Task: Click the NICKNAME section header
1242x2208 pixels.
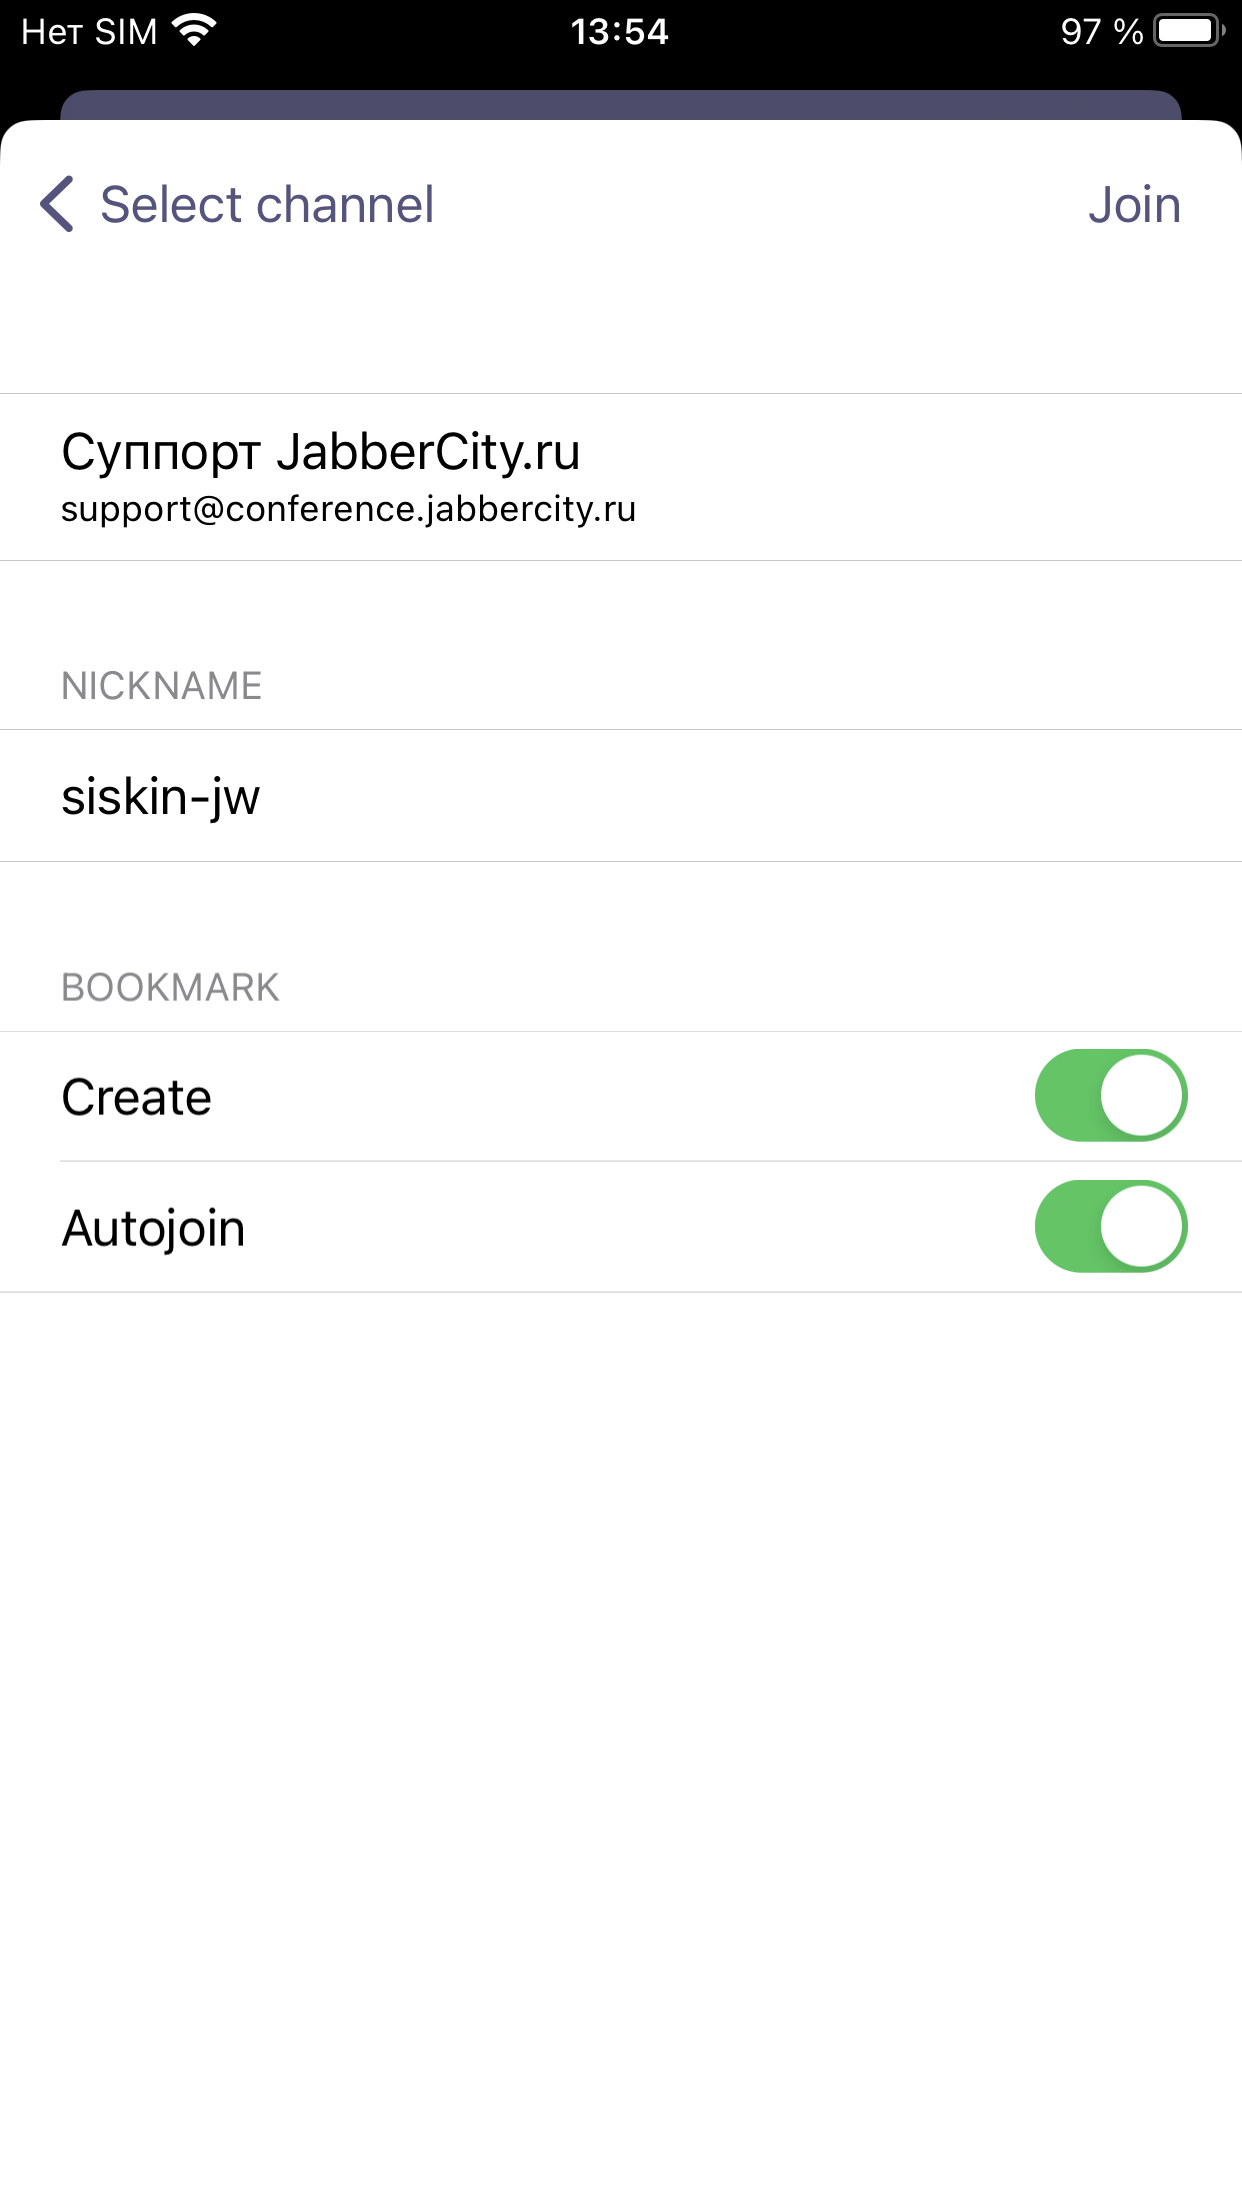Action: pyautogui.click(x=162, y=686)
